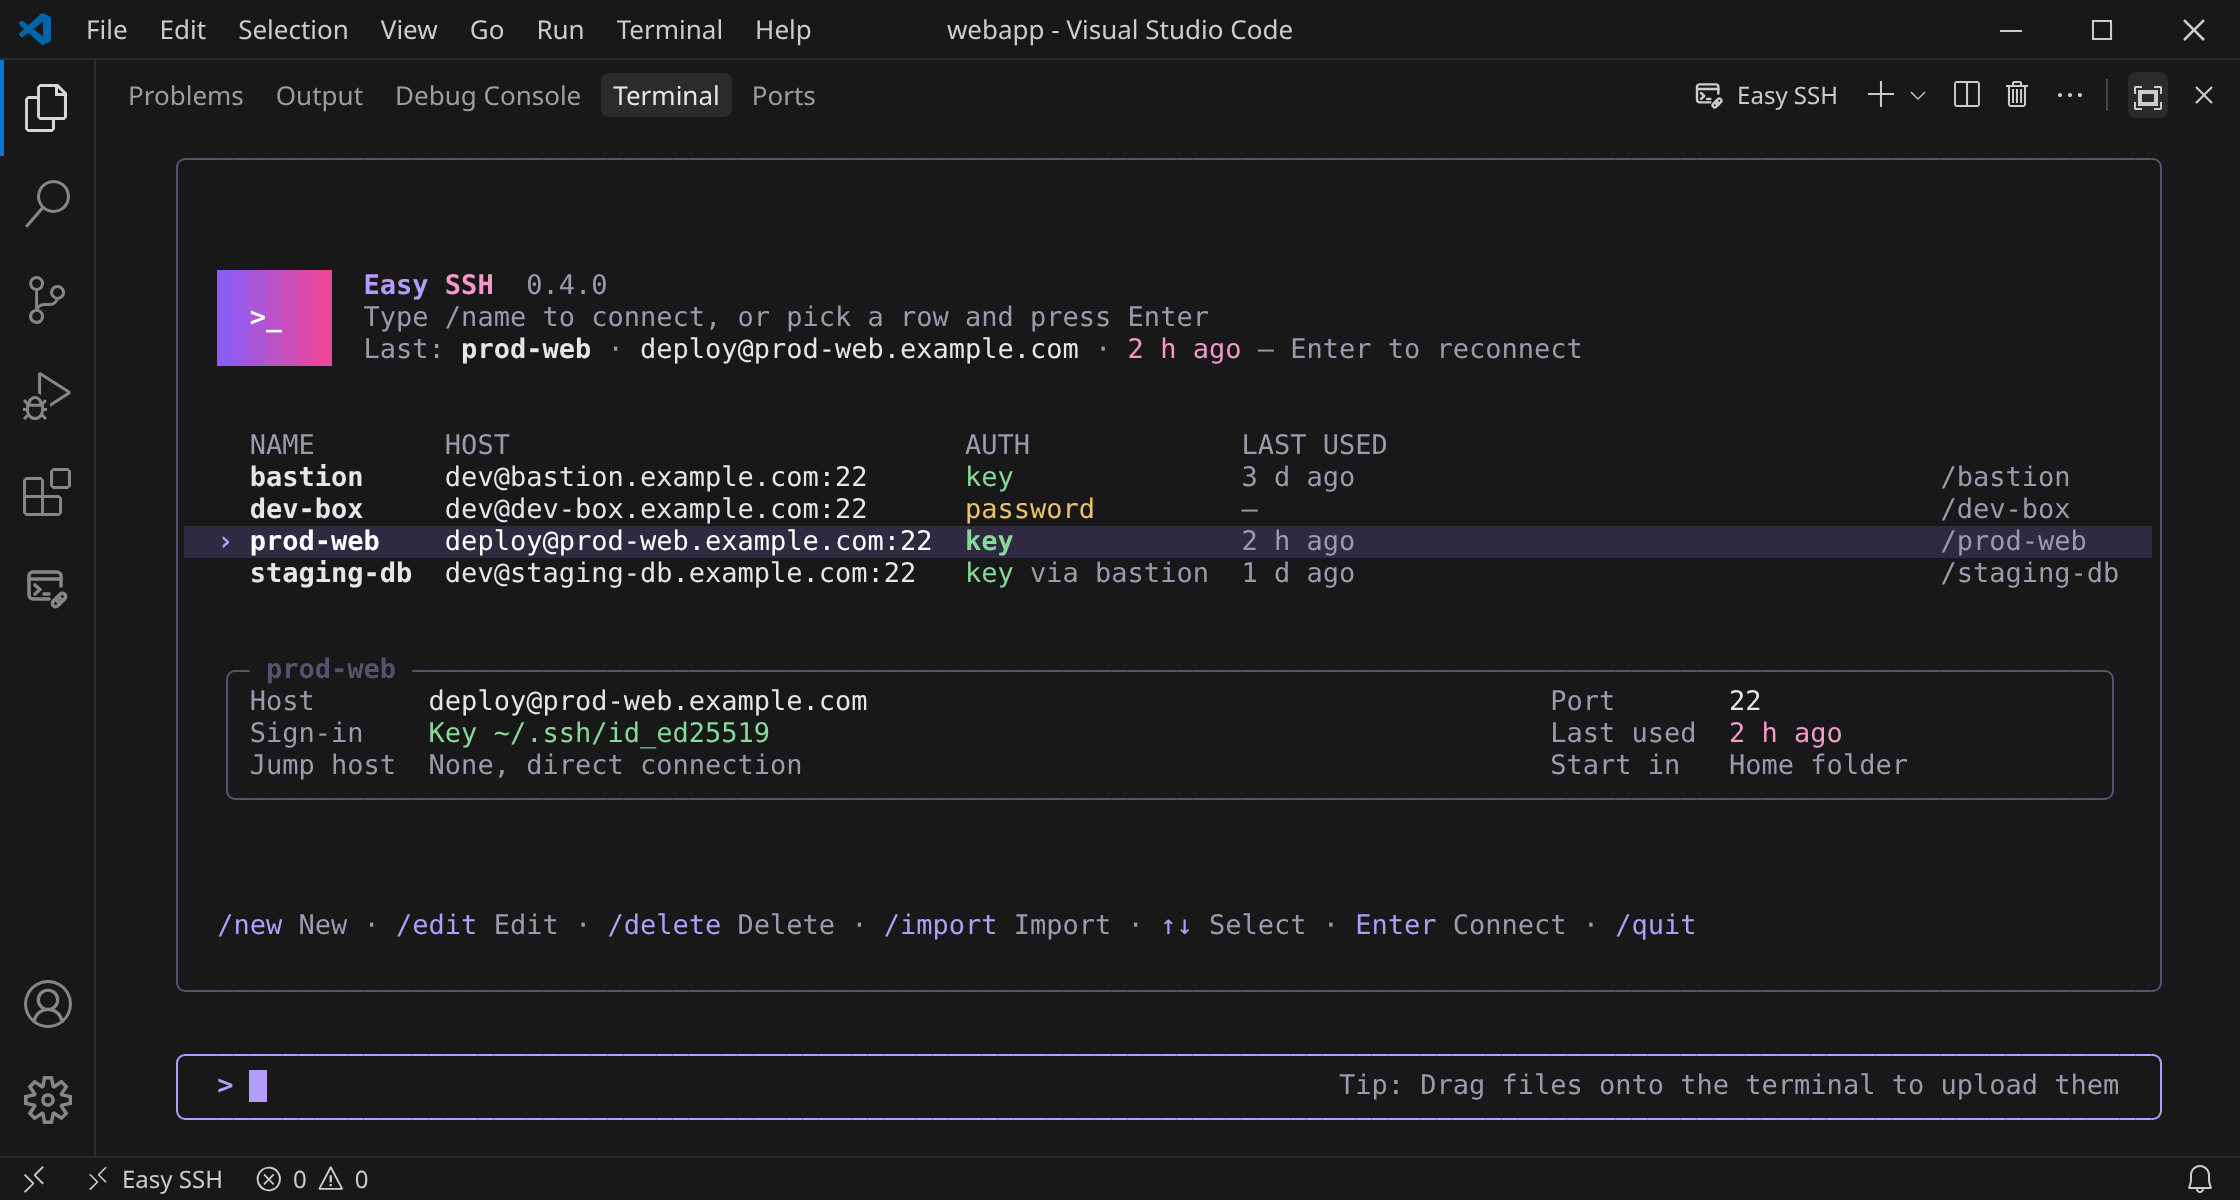Click the new terminal plus icon
This screenshot has height=1200, width=2240.
1881,95
